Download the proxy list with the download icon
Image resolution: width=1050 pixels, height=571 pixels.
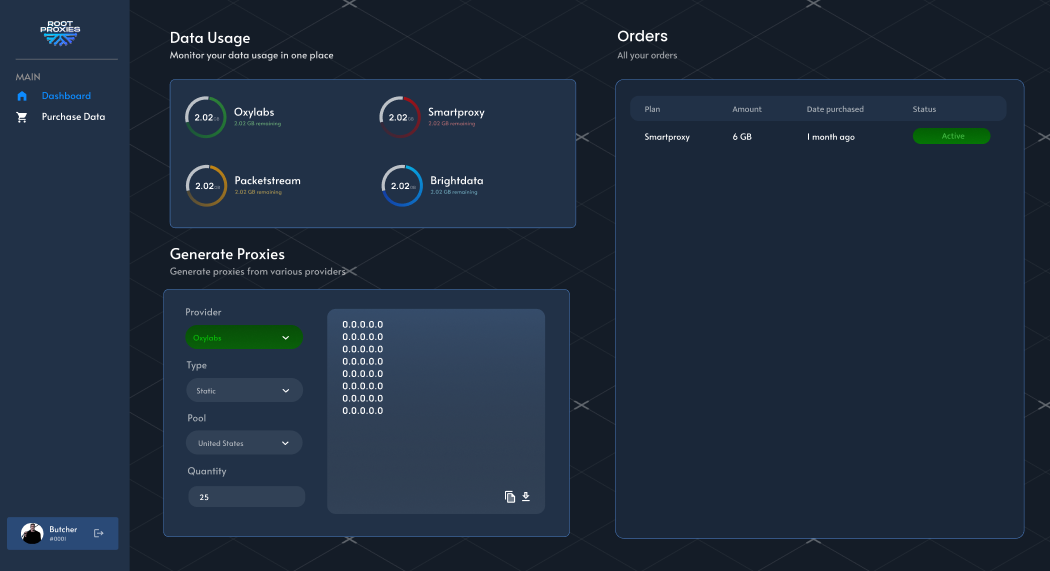(526, 497)
